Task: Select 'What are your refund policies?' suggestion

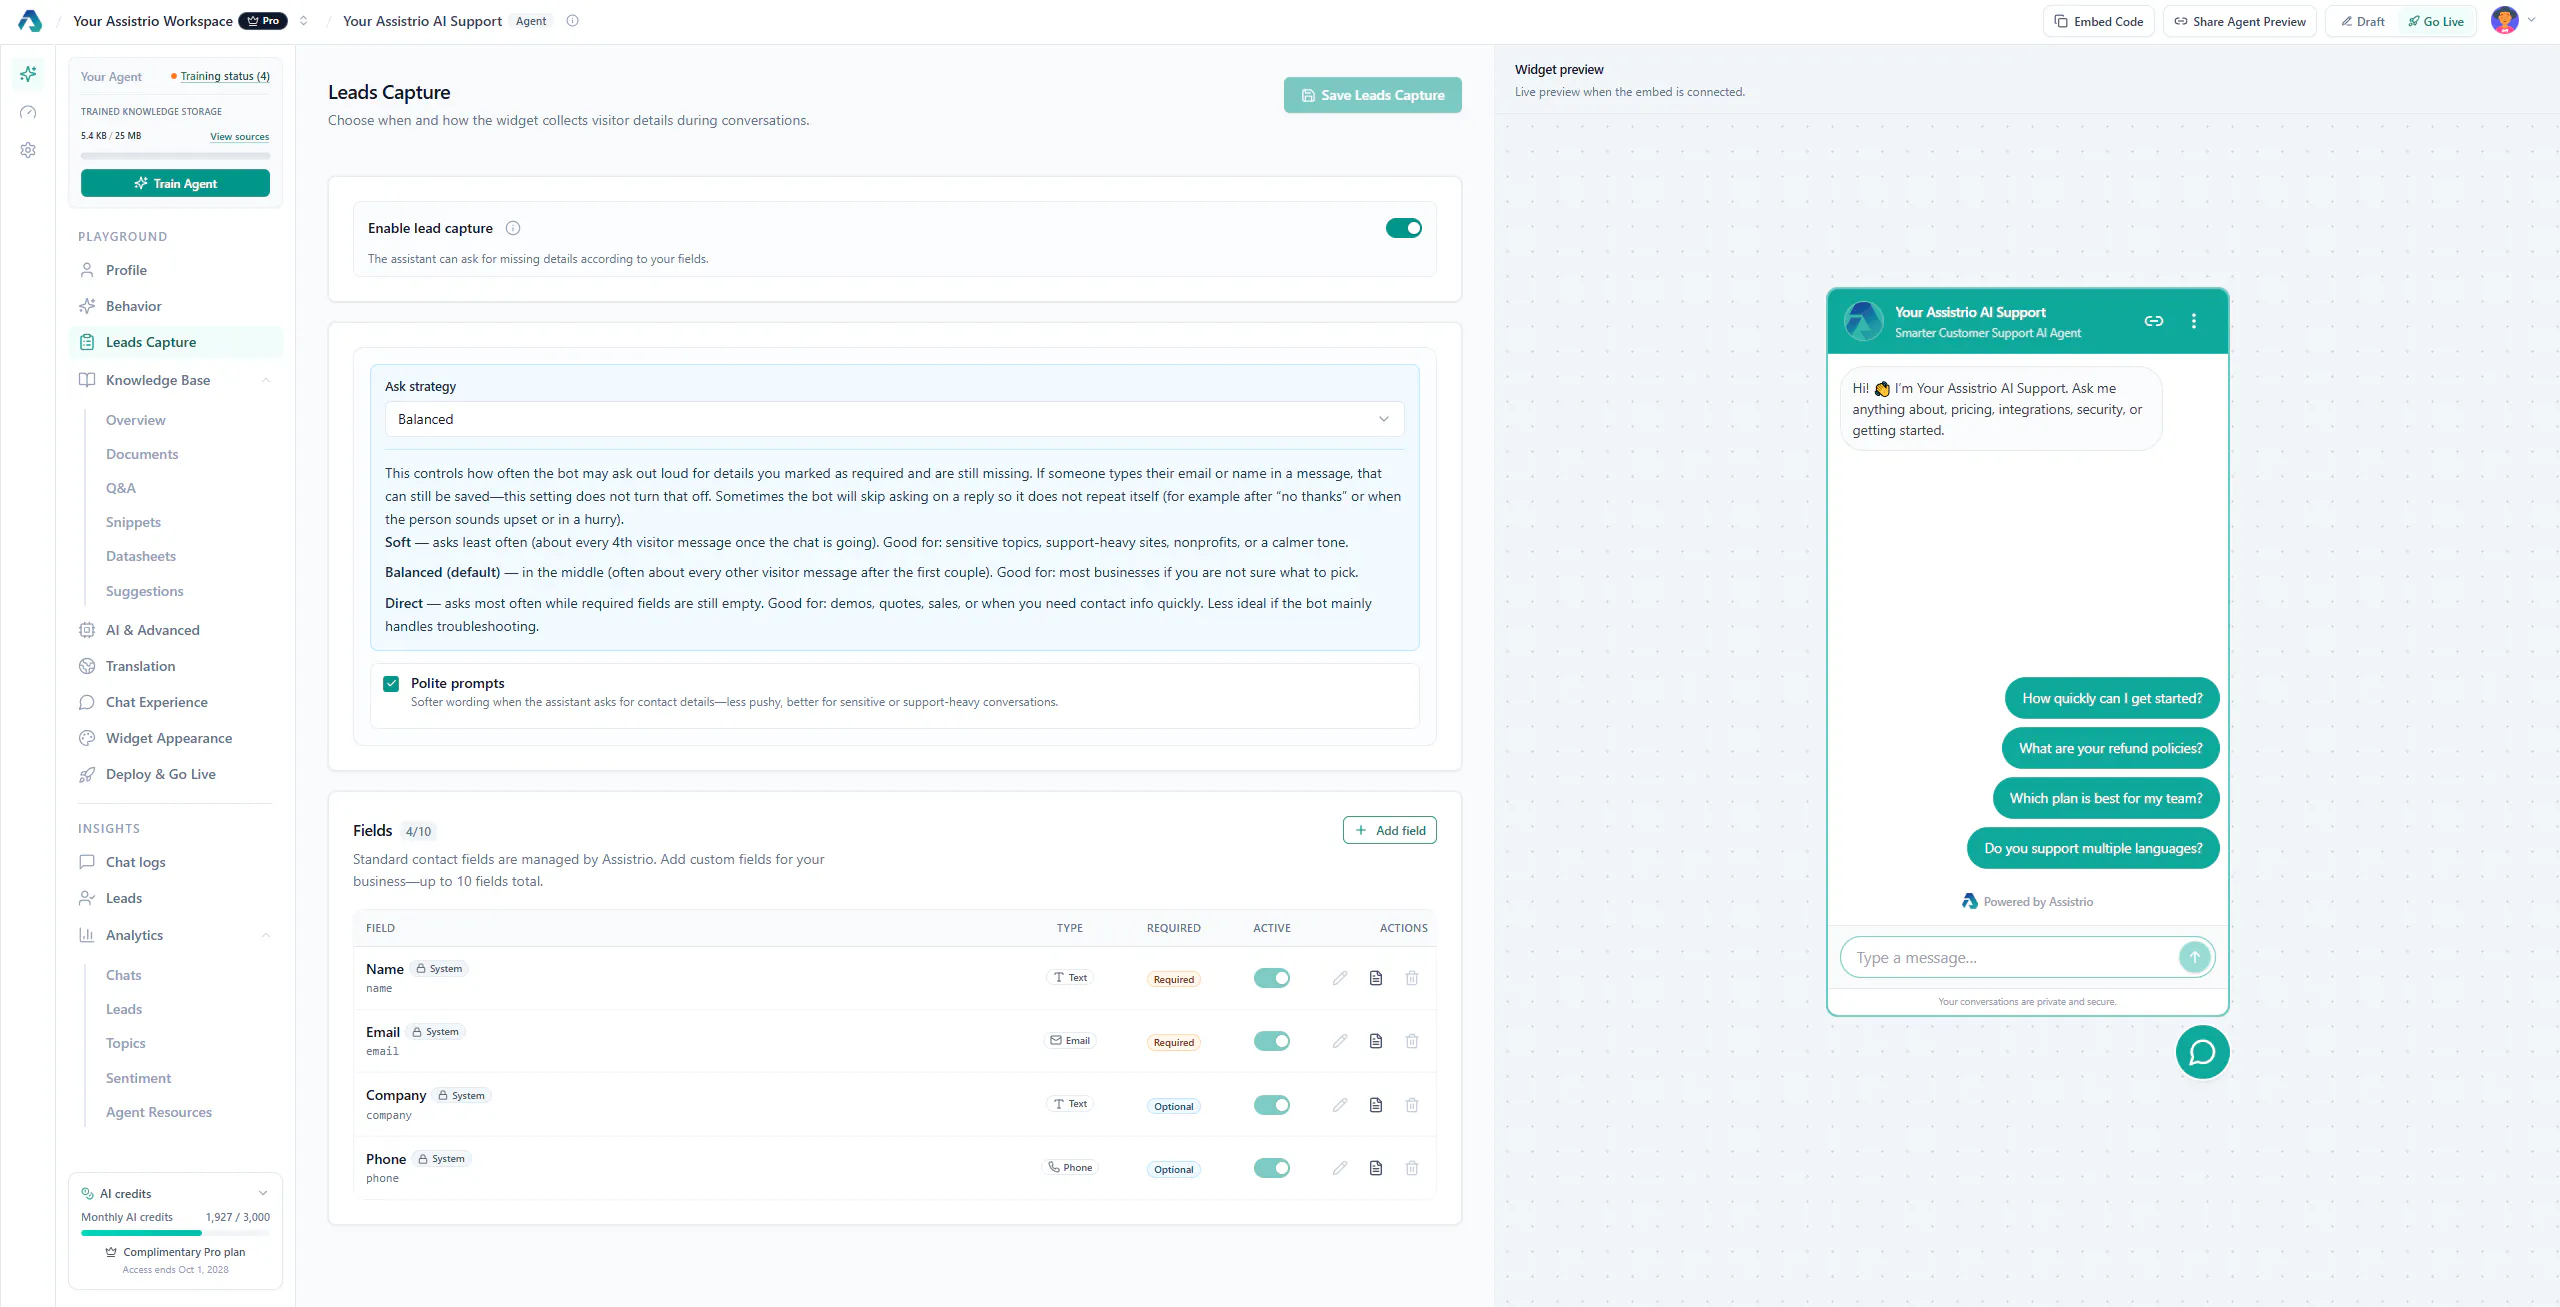Action: (2110, 748)
